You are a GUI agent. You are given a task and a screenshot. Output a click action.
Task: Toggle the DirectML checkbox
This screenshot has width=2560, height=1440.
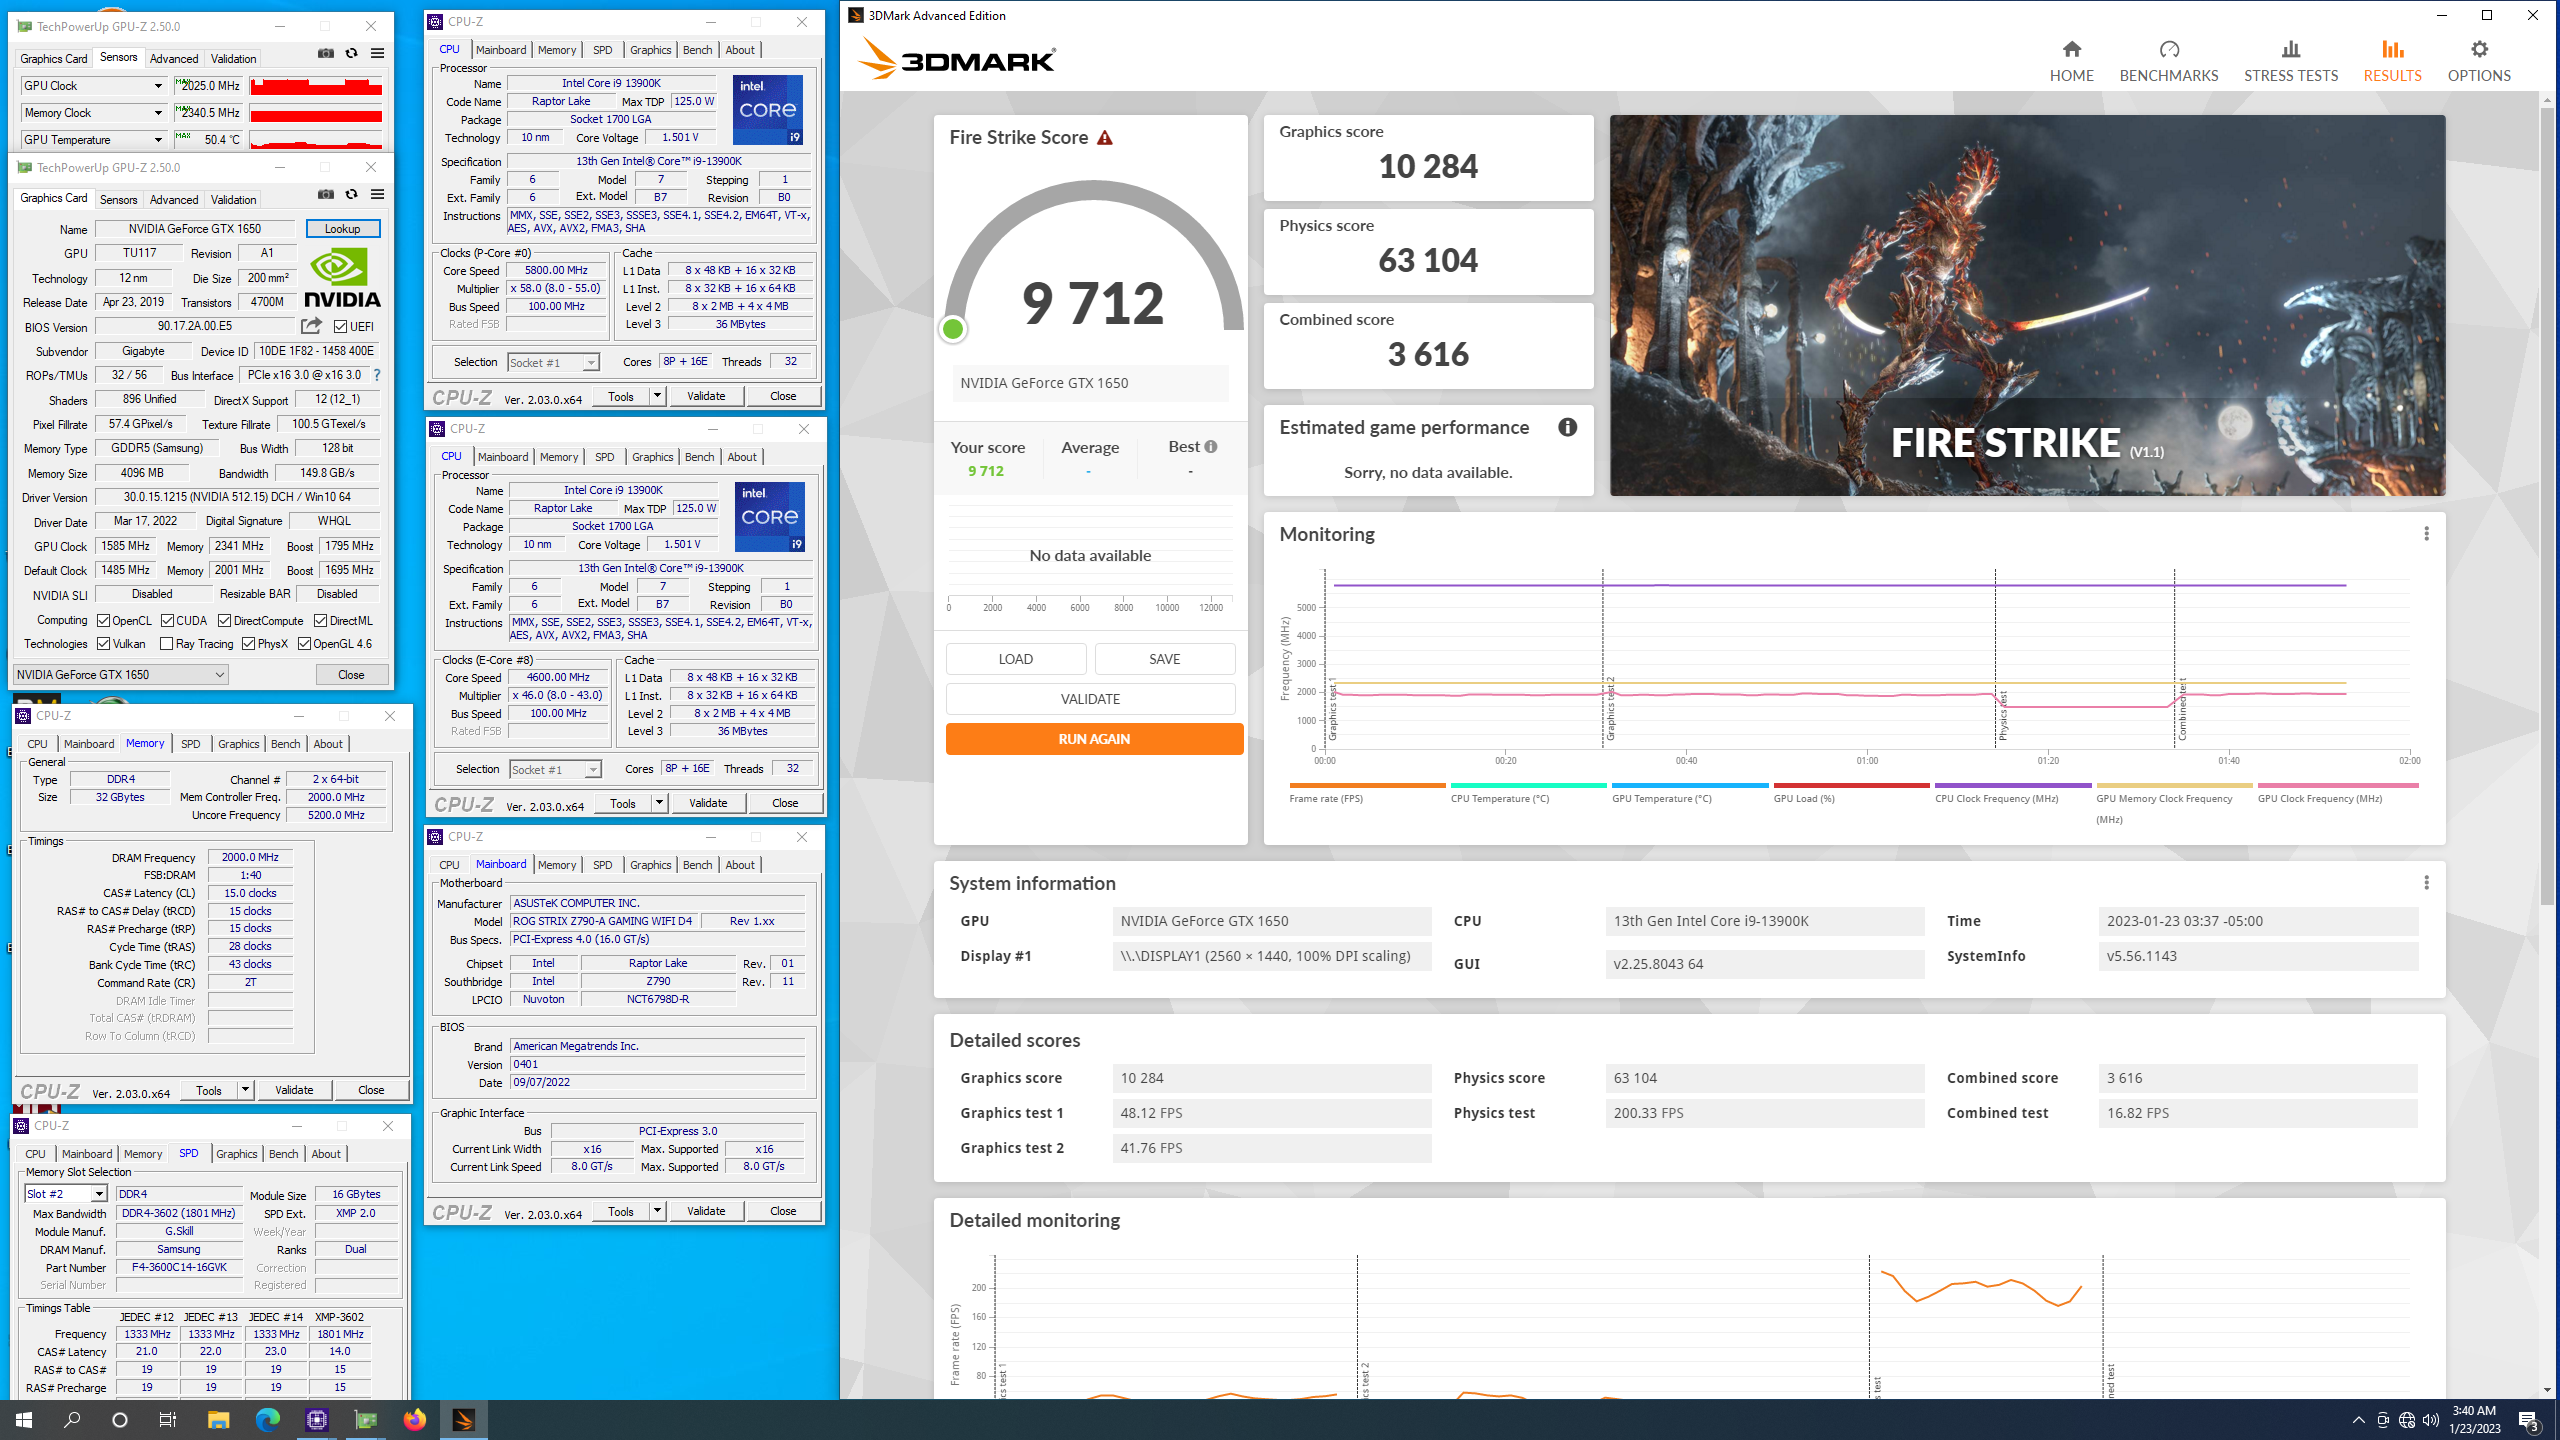pos(320,621)
